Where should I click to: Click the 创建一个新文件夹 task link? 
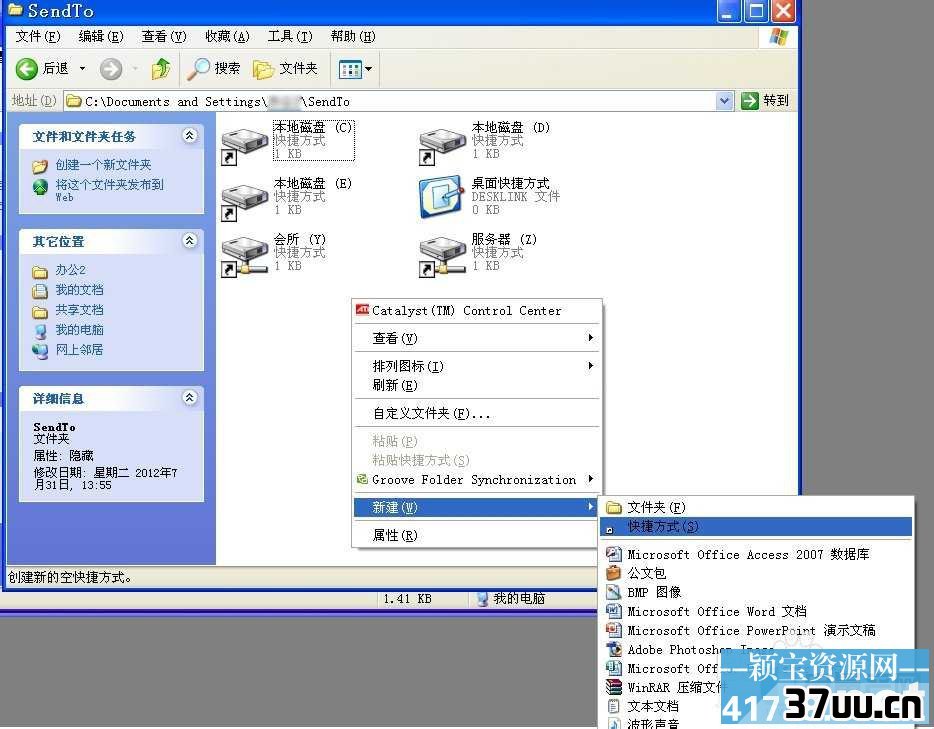click(x=104, y=165)
